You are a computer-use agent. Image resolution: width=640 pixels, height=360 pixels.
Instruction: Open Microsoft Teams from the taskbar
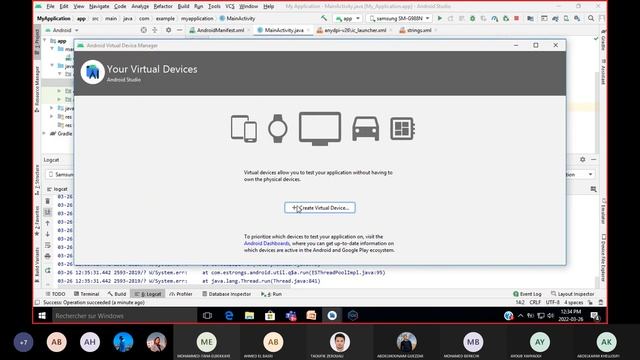(291, 316)
